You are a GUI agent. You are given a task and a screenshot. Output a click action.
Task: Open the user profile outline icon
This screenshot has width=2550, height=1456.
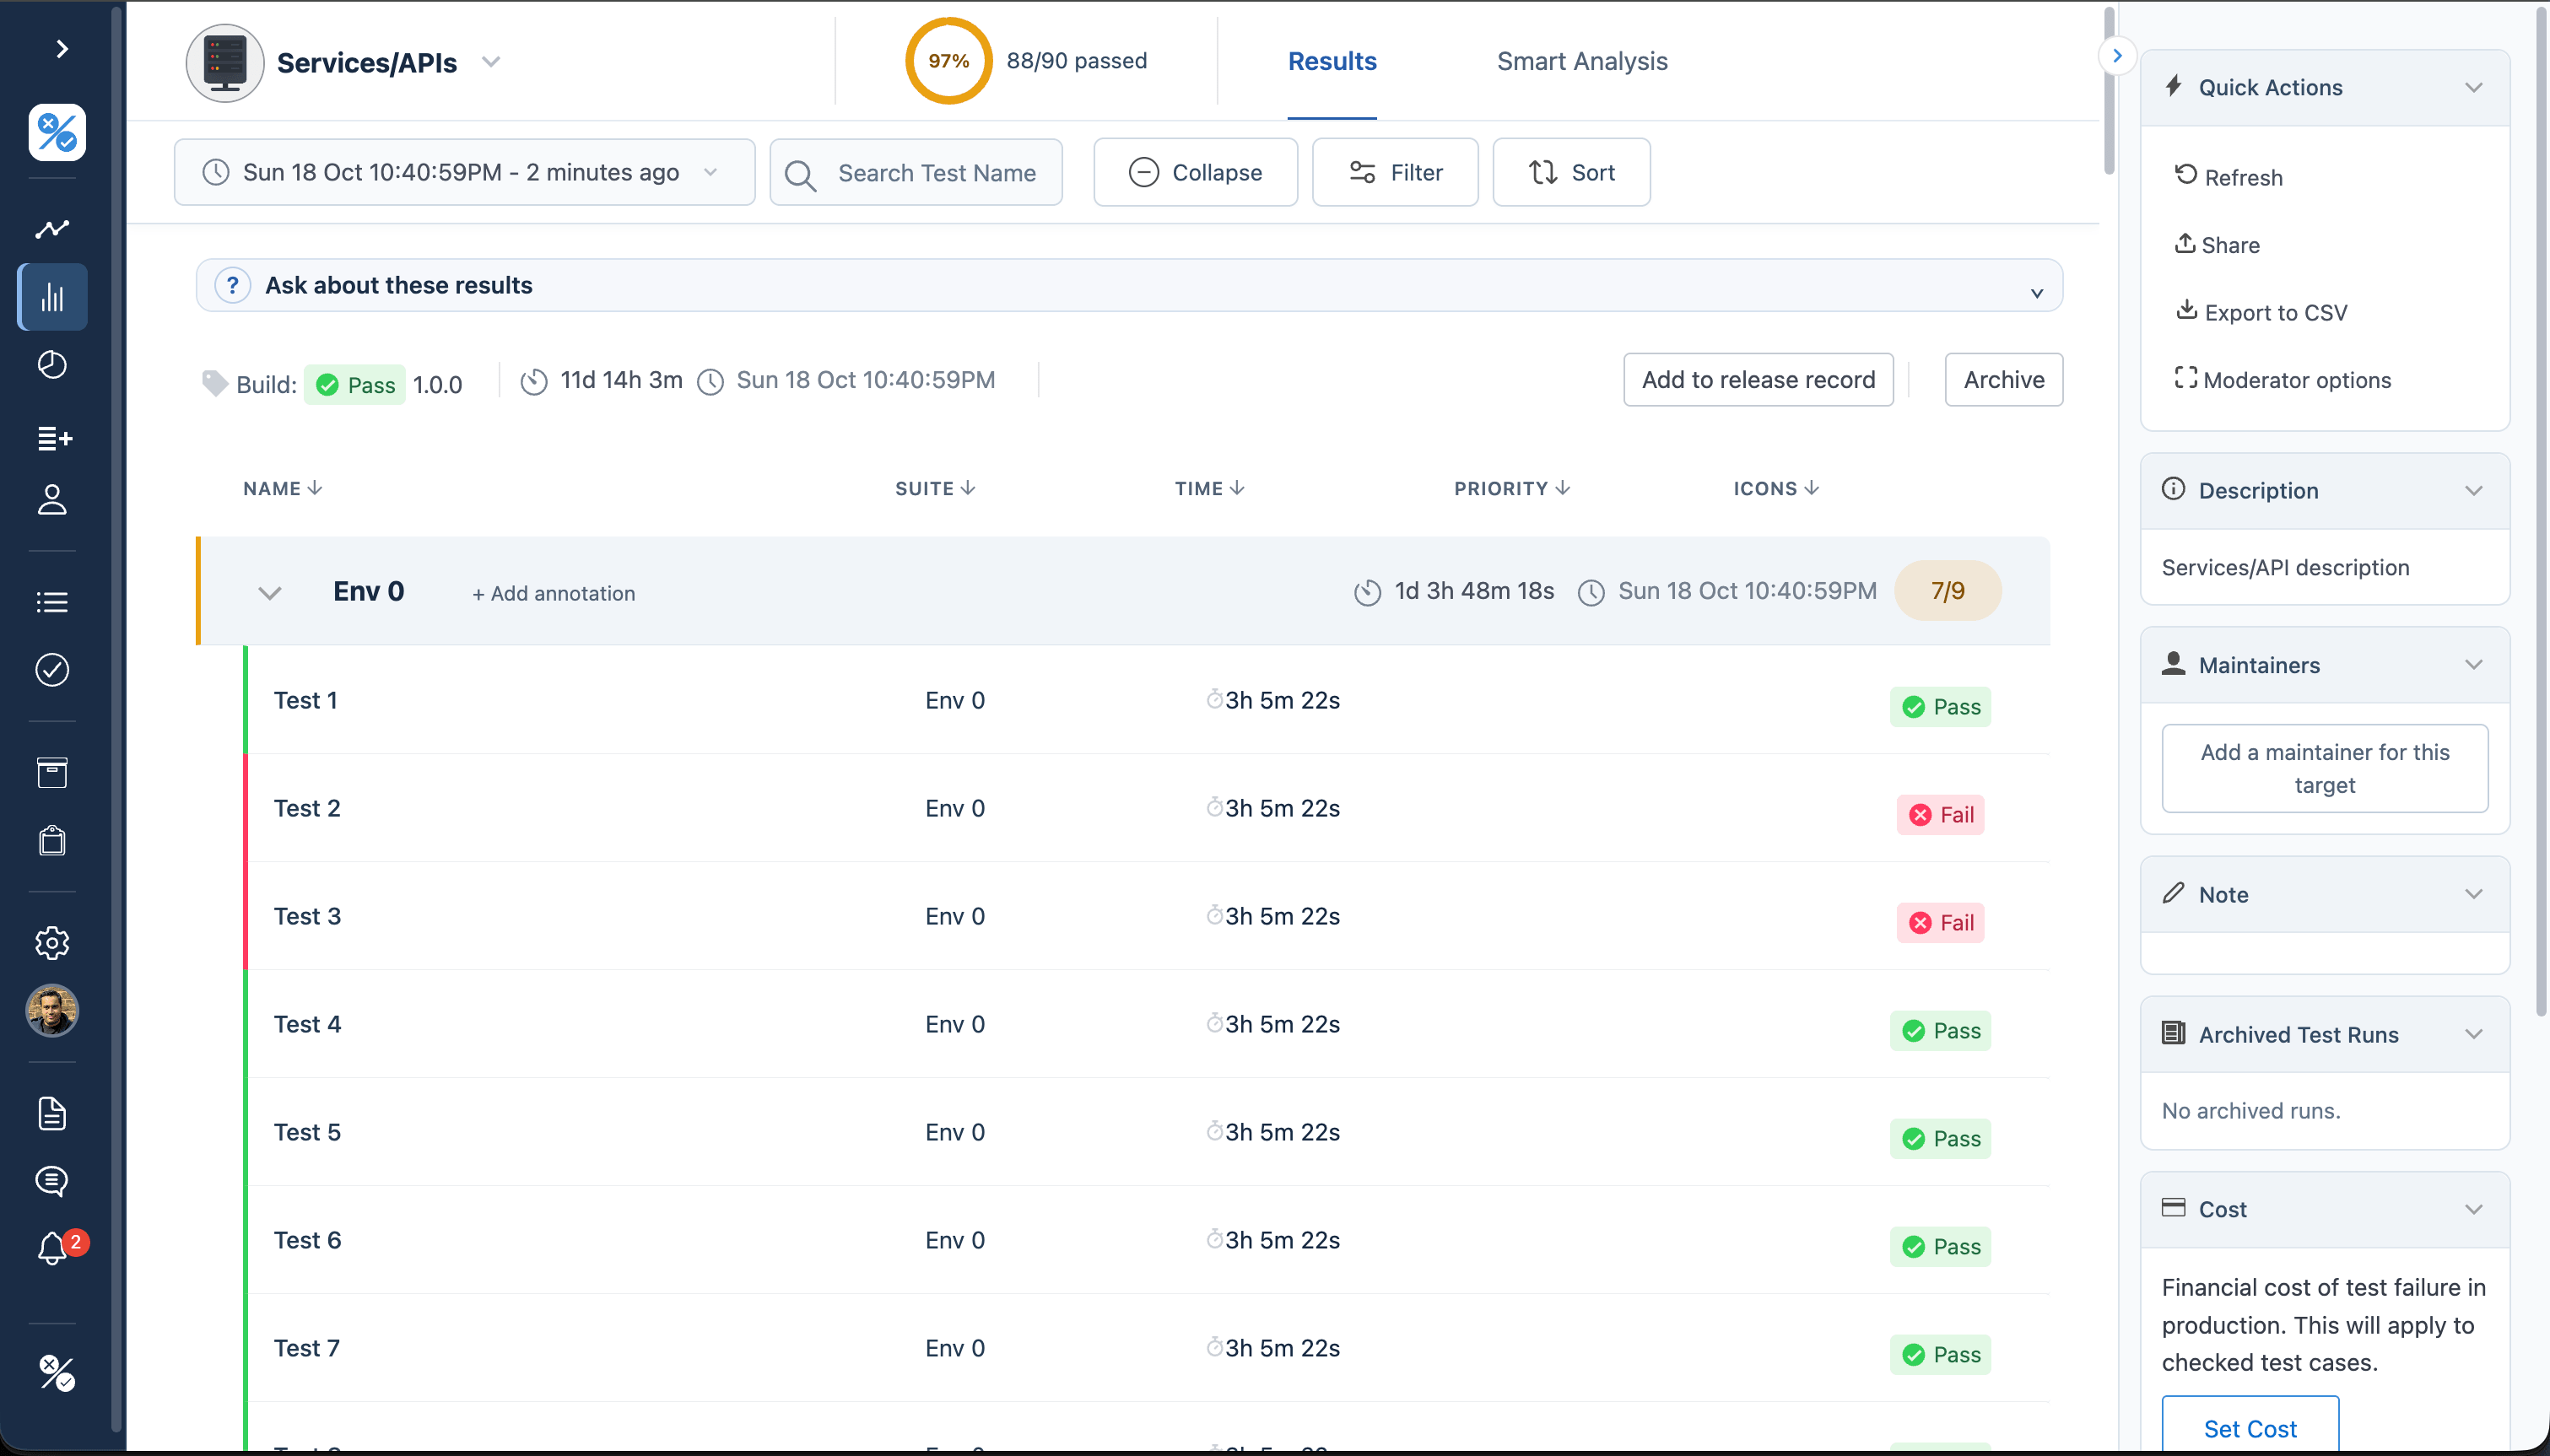[52, 500]
